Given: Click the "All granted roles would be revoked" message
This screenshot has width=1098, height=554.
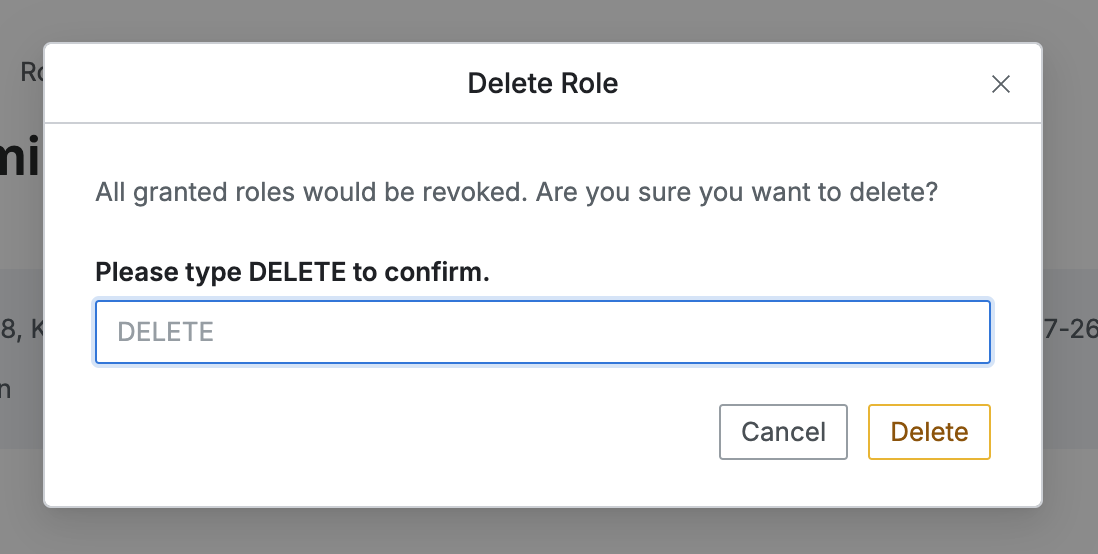Looking at the screenshot, I should click(x=310, y=192).
